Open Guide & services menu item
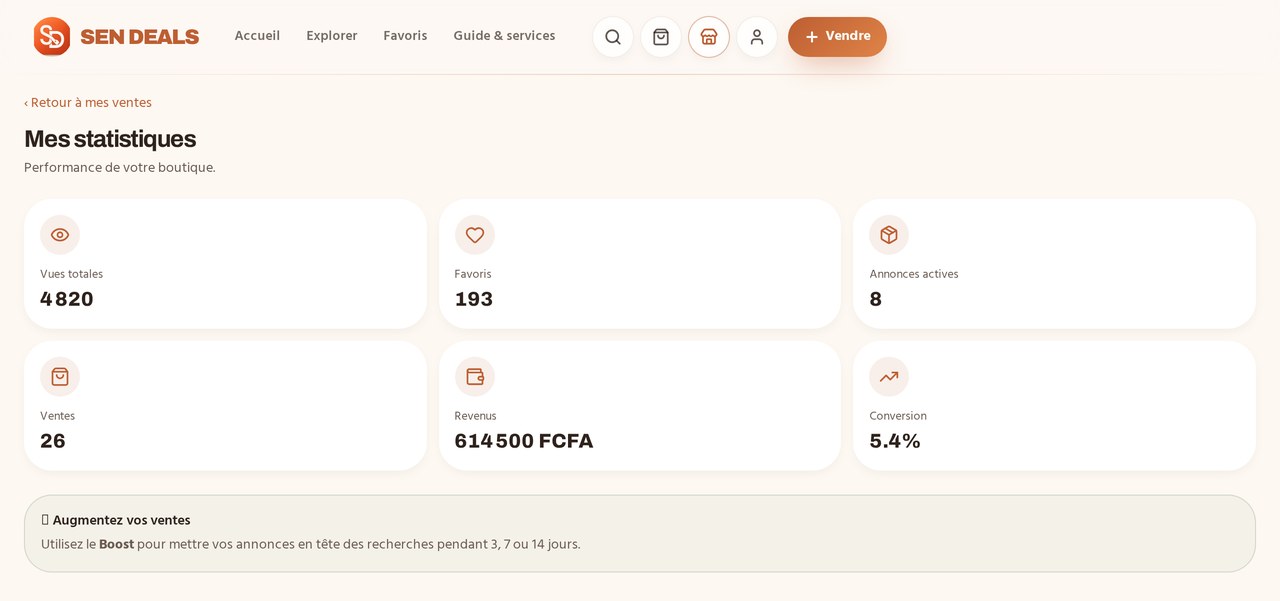 click(504, 36)
